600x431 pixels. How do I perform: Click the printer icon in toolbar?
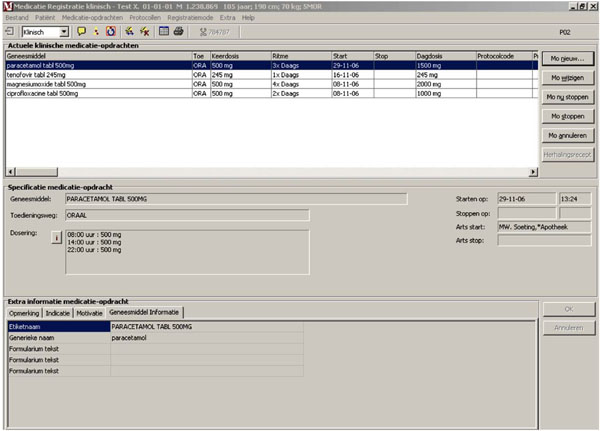[x=177, y=32]
